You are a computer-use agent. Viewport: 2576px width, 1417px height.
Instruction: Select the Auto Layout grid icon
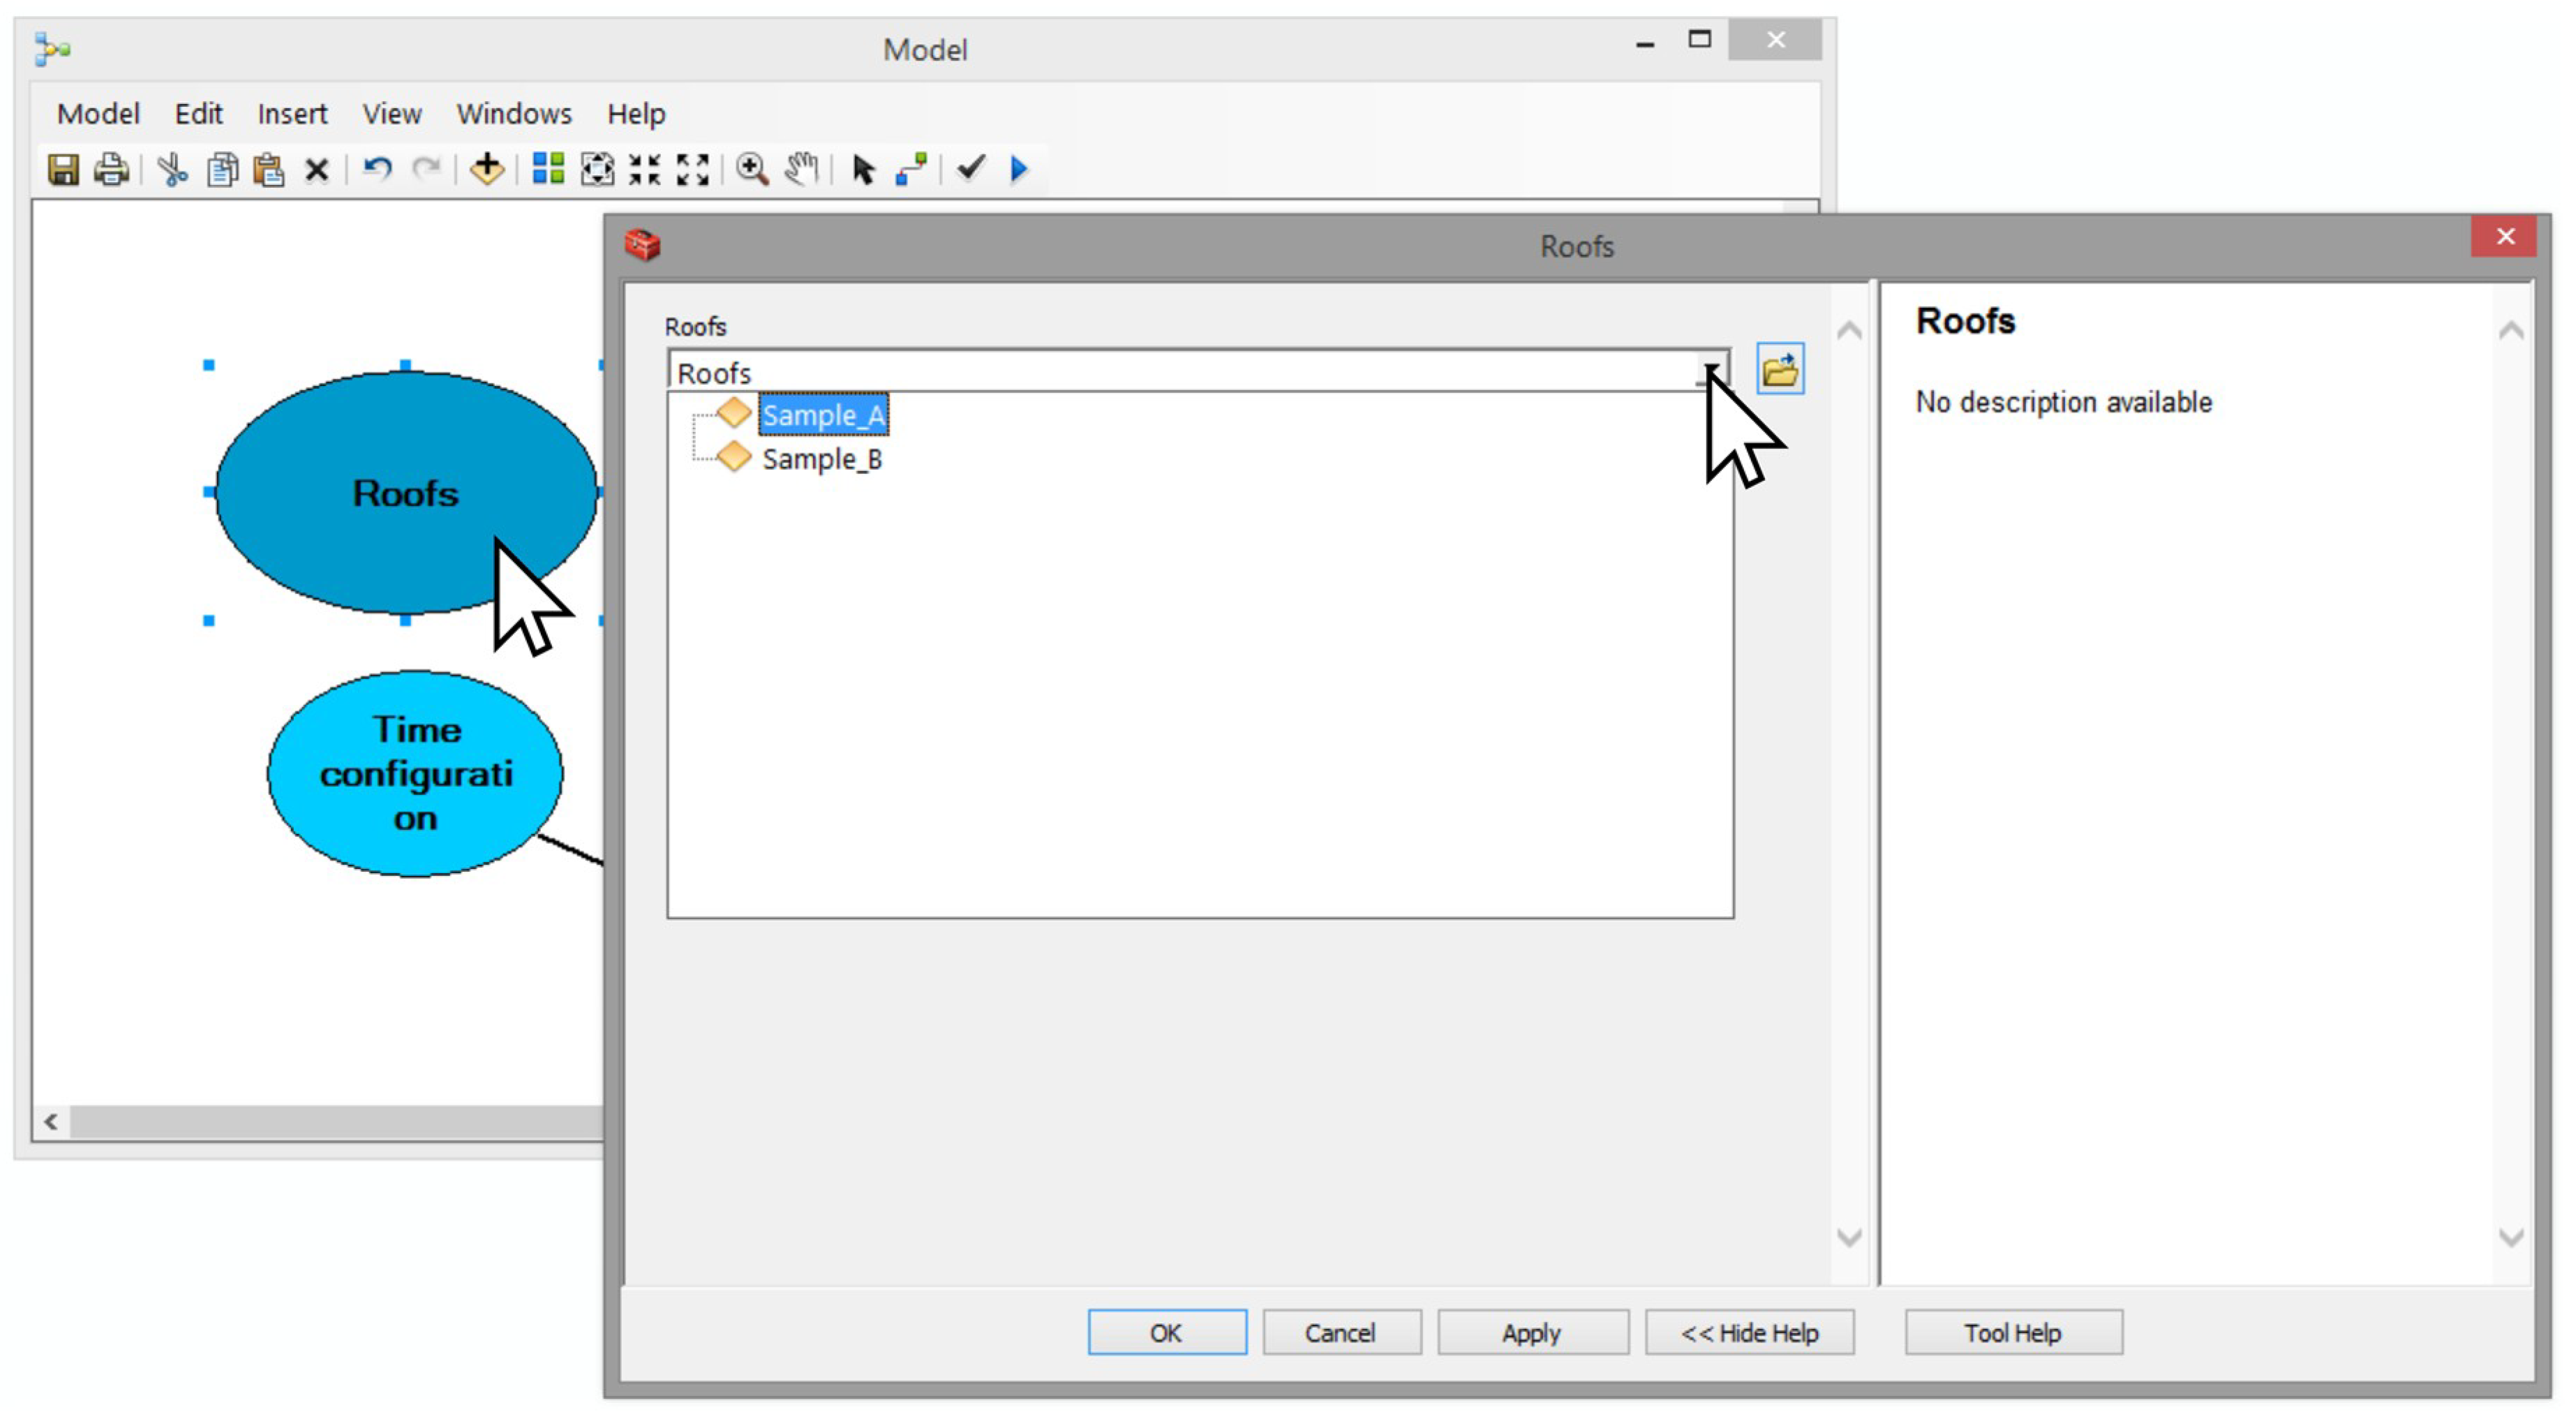548,169
